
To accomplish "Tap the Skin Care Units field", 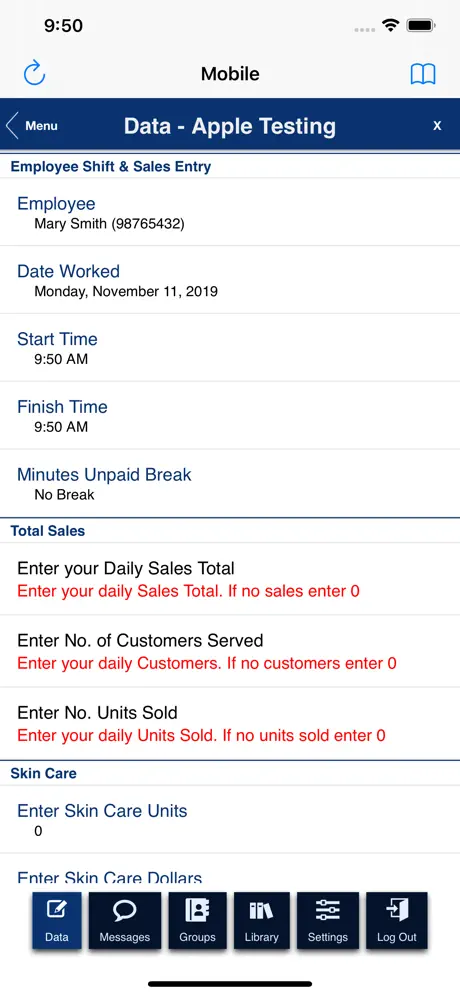I will tap(230, 819).
